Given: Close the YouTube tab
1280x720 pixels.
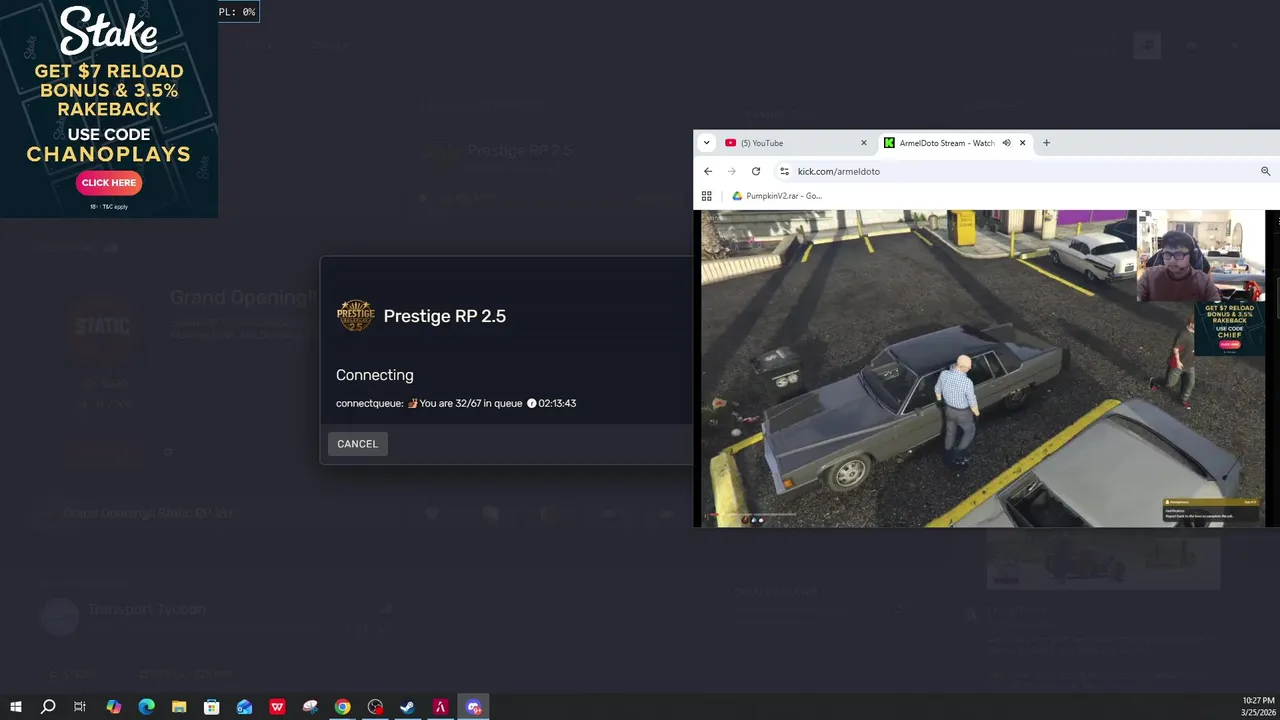Looking at the screenshot, I should (x=863, y=143).
